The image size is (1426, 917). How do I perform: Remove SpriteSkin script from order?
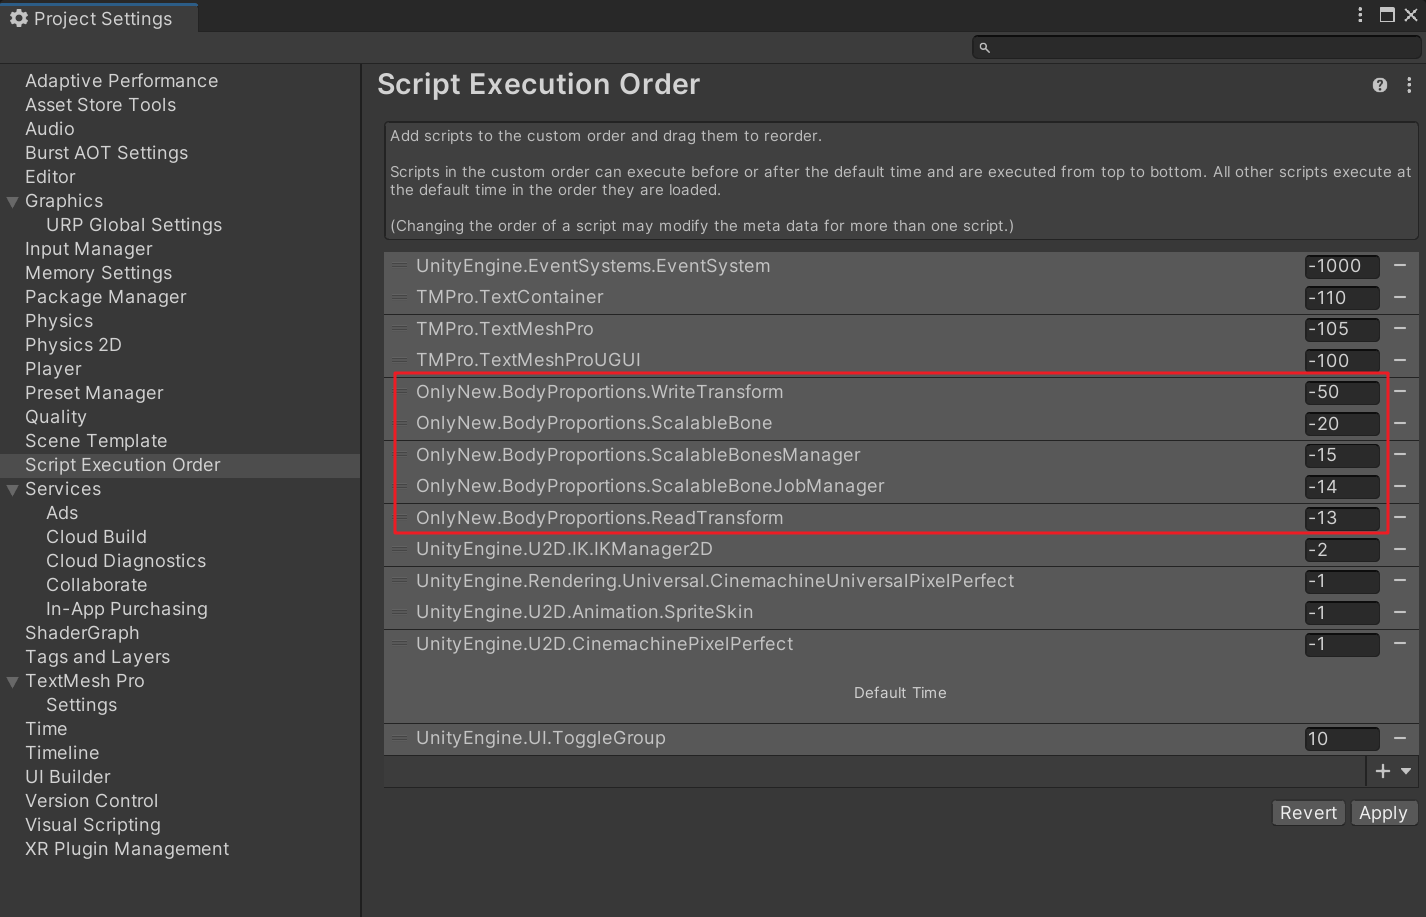click(x=1400, y=612)
